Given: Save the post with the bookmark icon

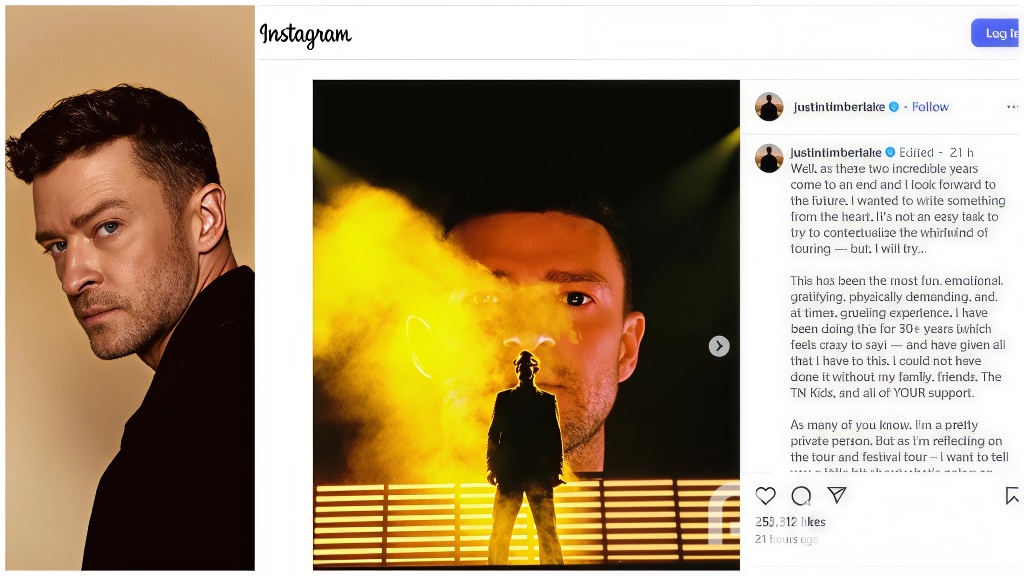Looking at the screenshot, I should (x=1012, y=496).
